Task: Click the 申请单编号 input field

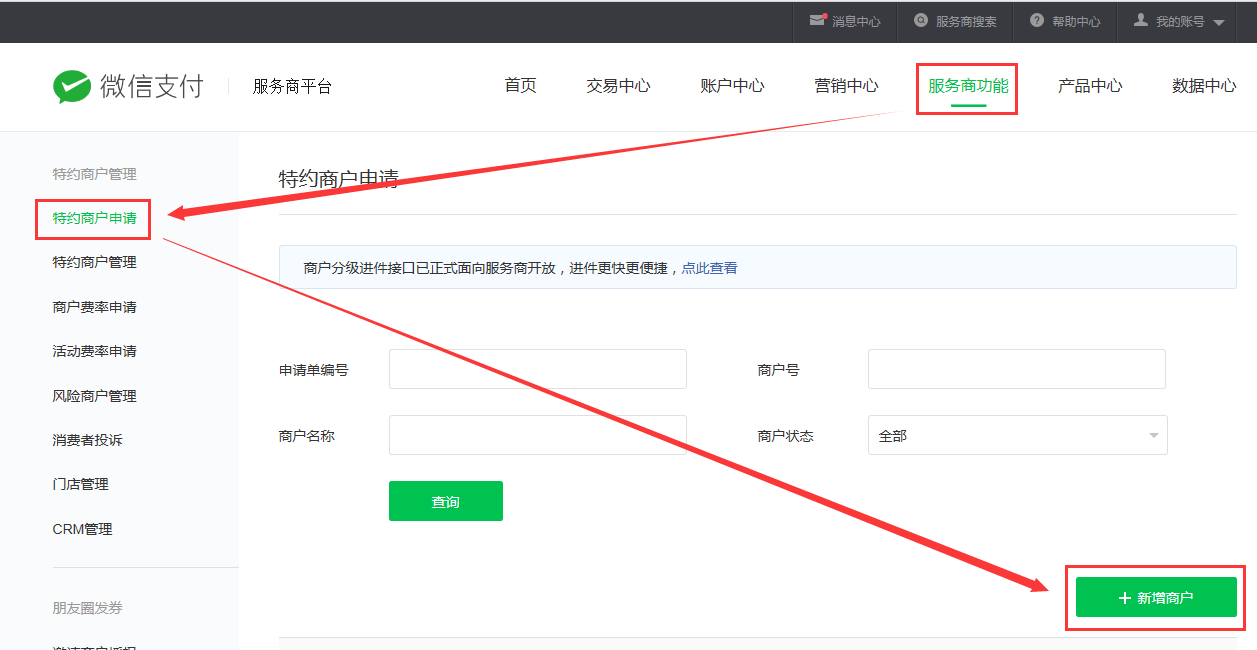Action: coord(537,369)
